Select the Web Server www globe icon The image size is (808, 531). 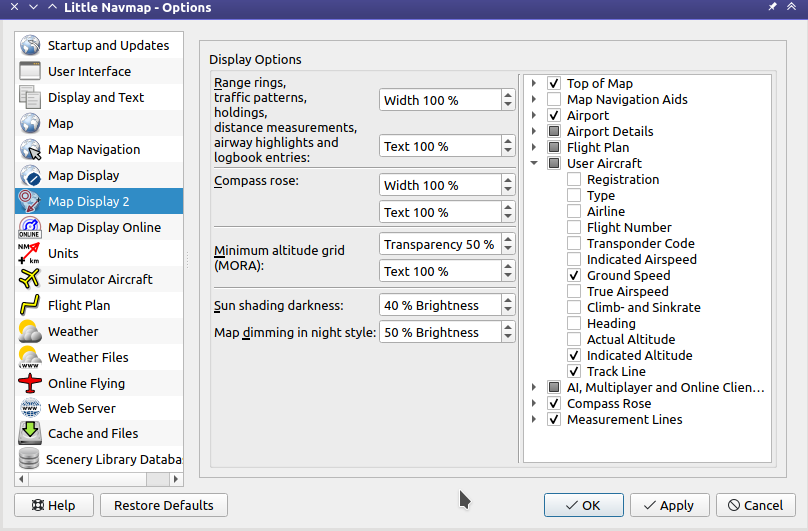coord(30,408)
